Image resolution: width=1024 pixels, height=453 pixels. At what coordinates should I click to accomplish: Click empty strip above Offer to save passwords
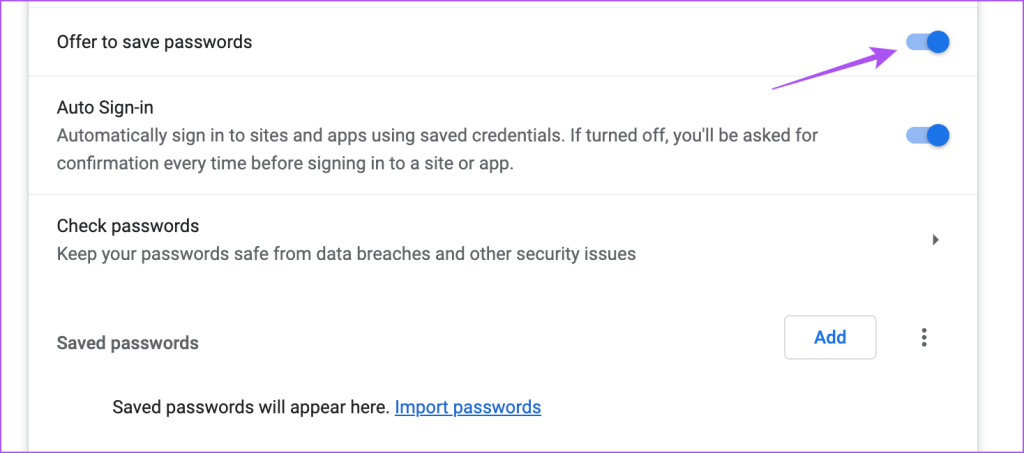(x=500, y=5)
